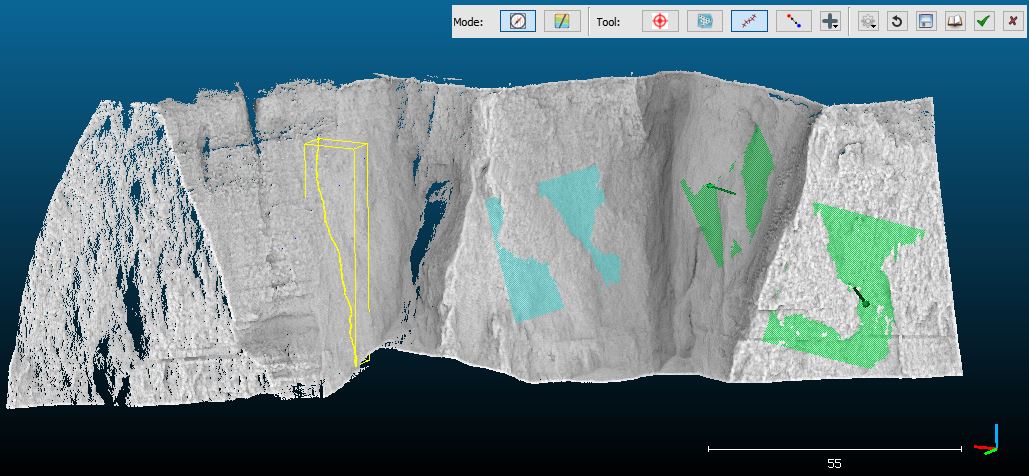Switch to Map mode
This screenshot has height=476, width=1029.
(x=562, y=21)
